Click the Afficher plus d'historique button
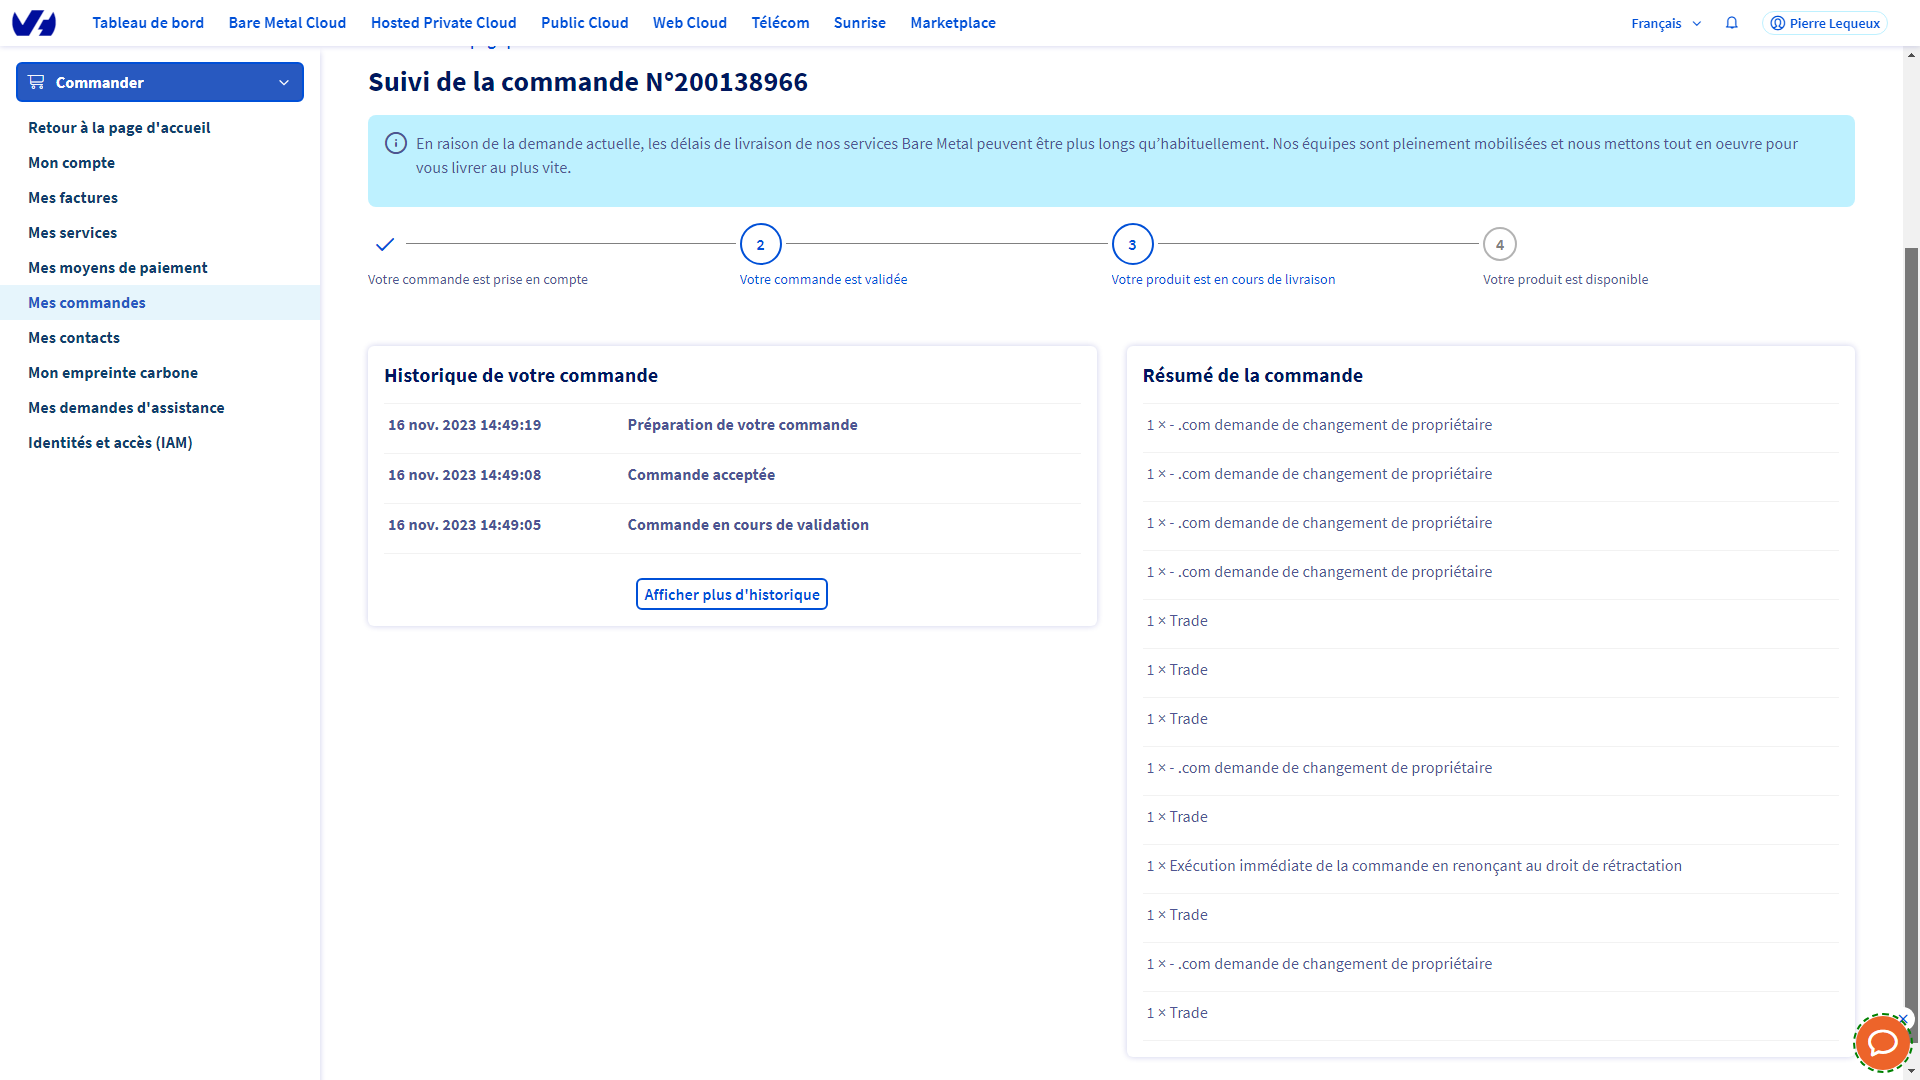This screenshot has width=1920, height=1080. pyautogui.click(x=731, y=594)
